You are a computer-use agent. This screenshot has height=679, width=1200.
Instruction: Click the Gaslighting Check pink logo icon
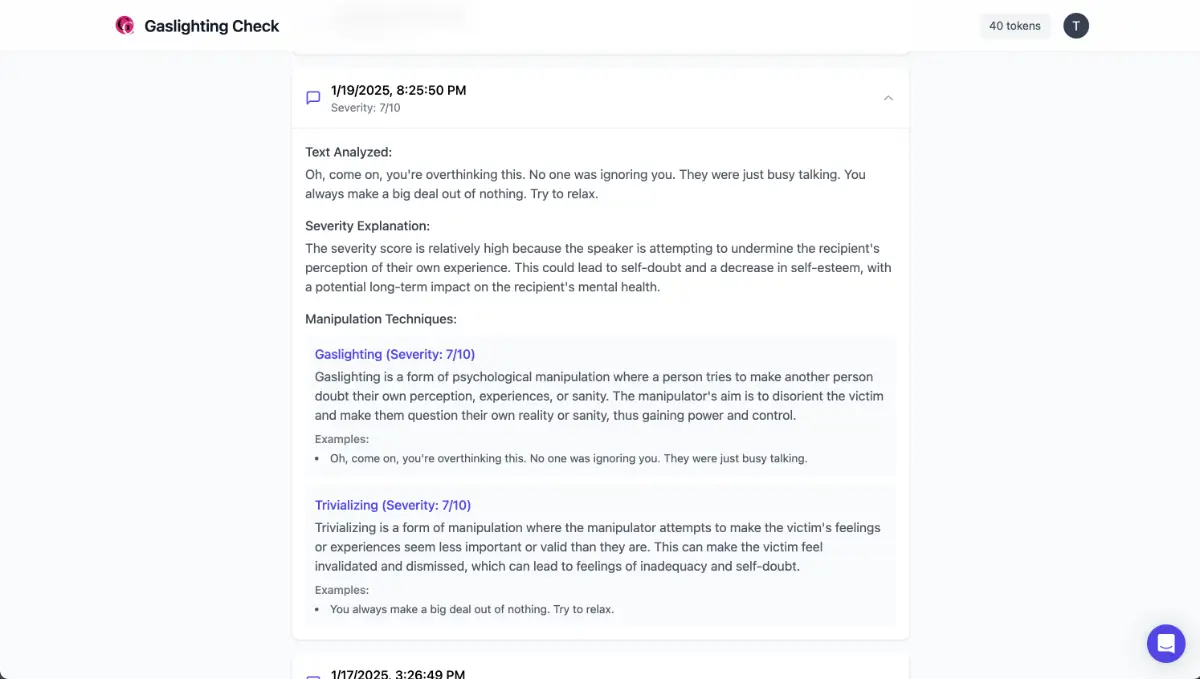point(124,25)
